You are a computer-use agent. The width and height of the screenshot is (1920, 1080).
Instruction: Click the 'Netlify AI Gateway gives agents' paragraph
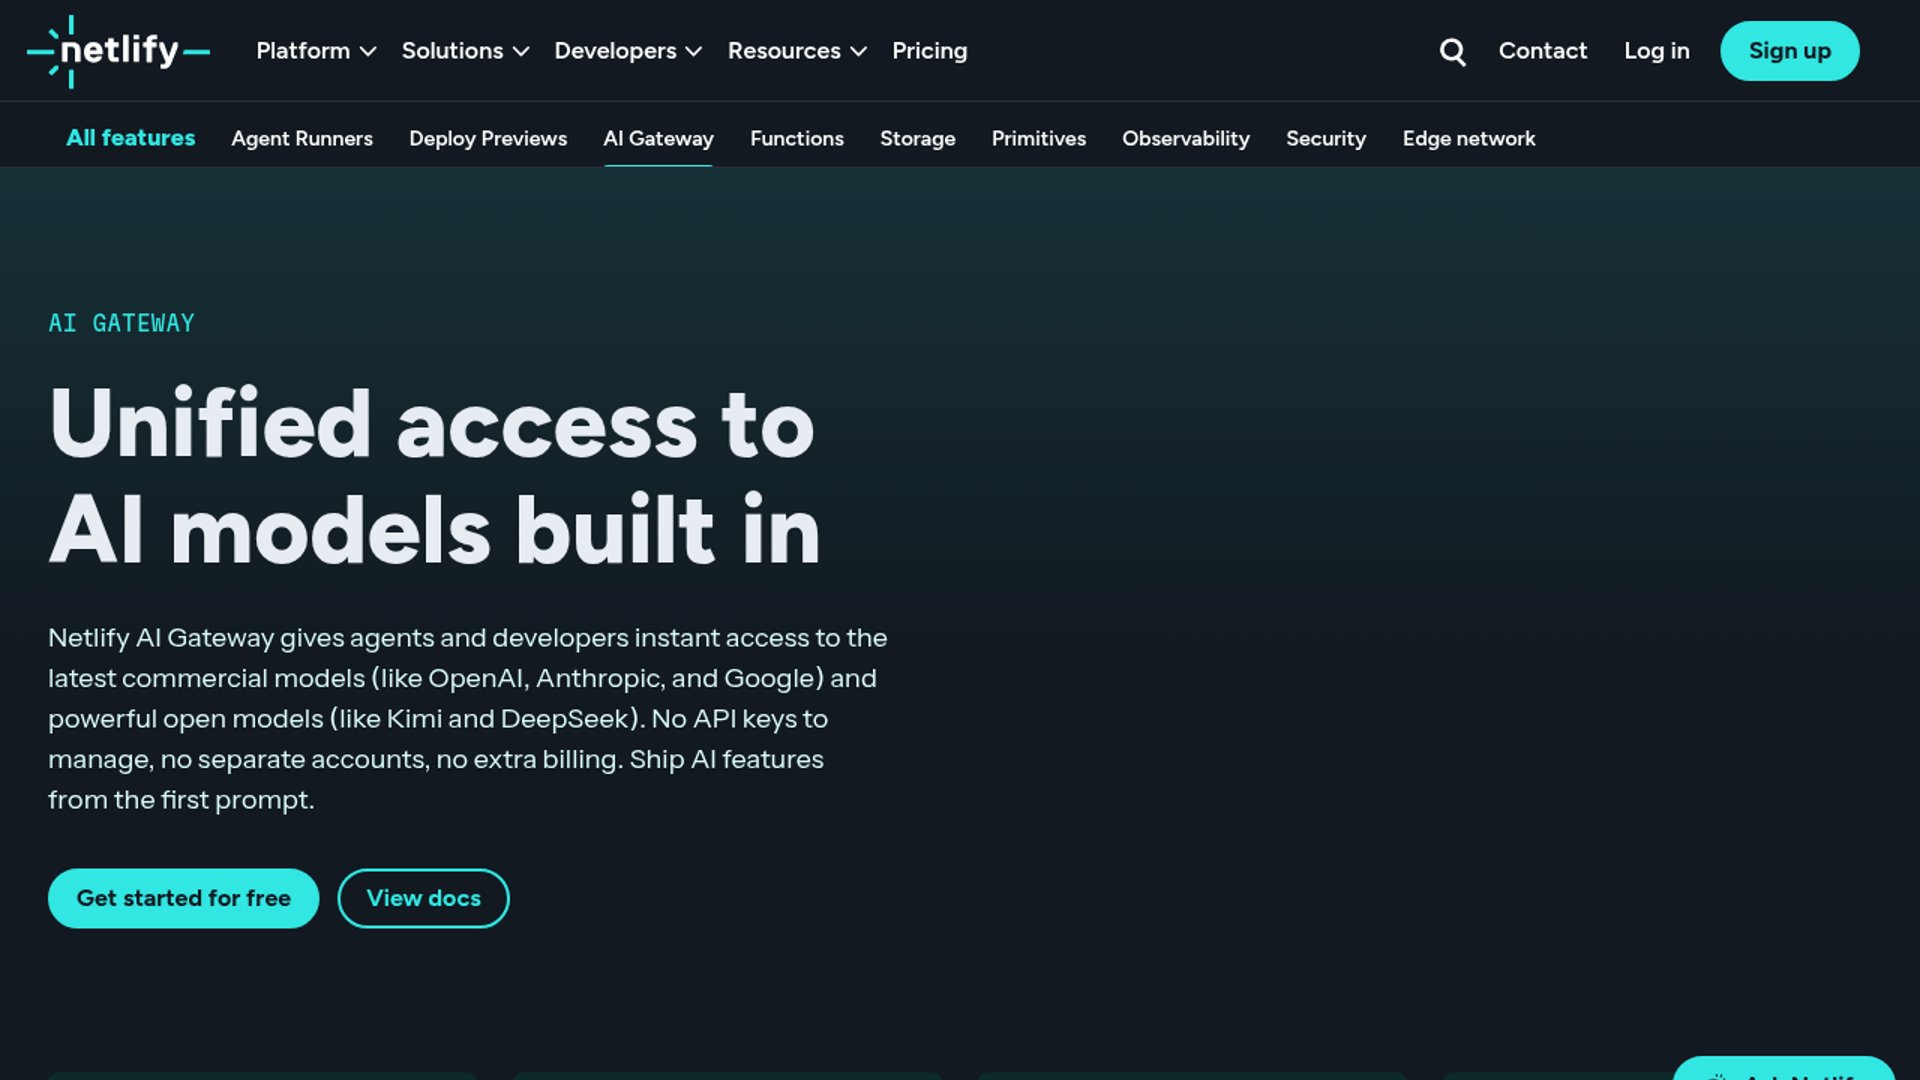click(x=467, y=719)
